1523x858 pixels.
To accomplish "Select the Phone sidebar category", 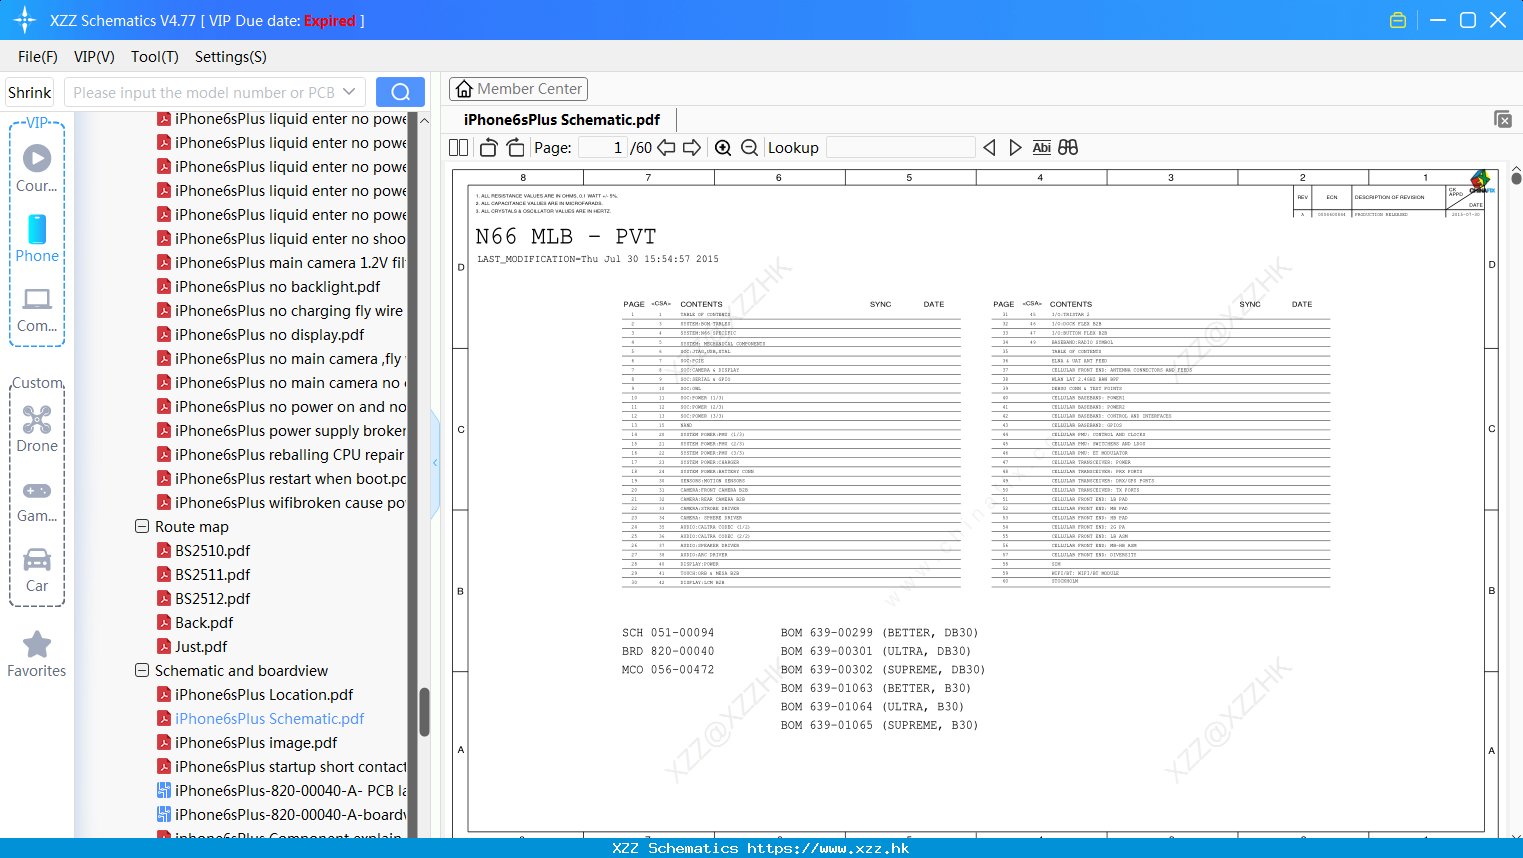I will coord(37,239).
